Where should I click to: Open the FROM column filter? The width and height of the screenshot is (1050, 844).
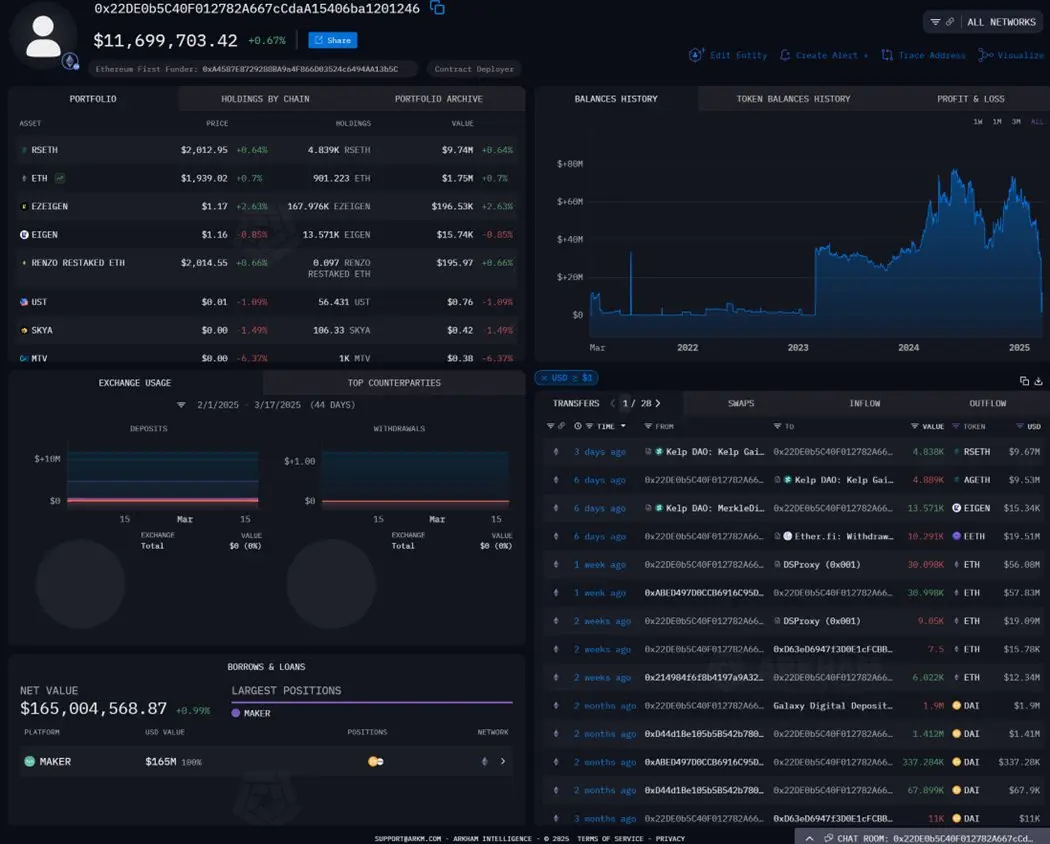pyautogui.click(x=648, y=426)
